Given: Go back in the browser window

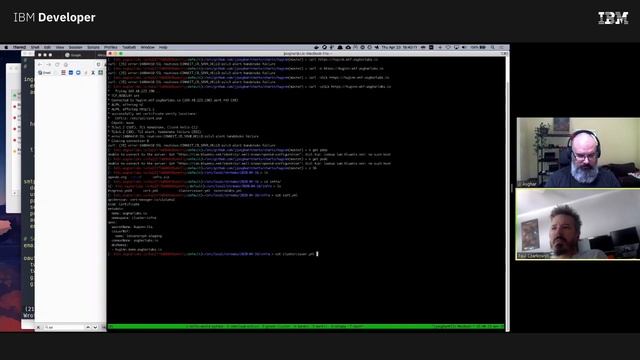Looking at the screenshot, I should (x=40, y=64).
